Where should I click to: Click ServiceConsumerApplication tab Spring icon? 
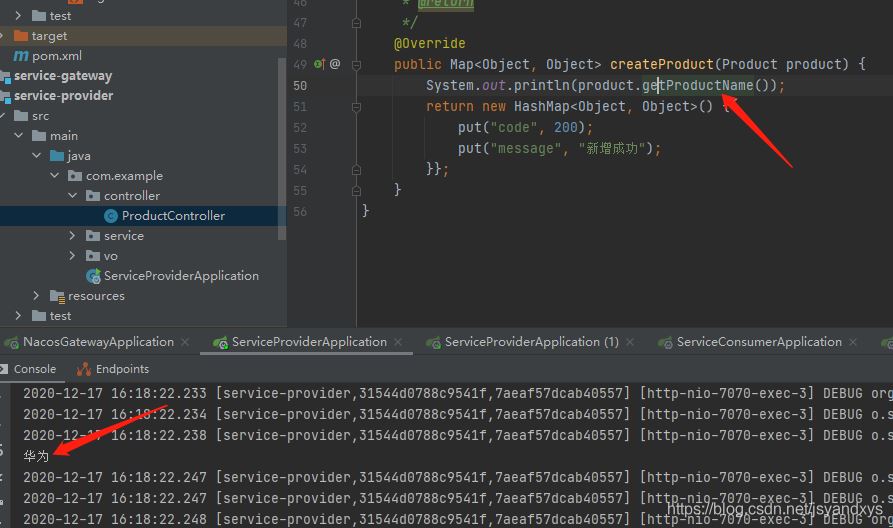coord(665,342)
